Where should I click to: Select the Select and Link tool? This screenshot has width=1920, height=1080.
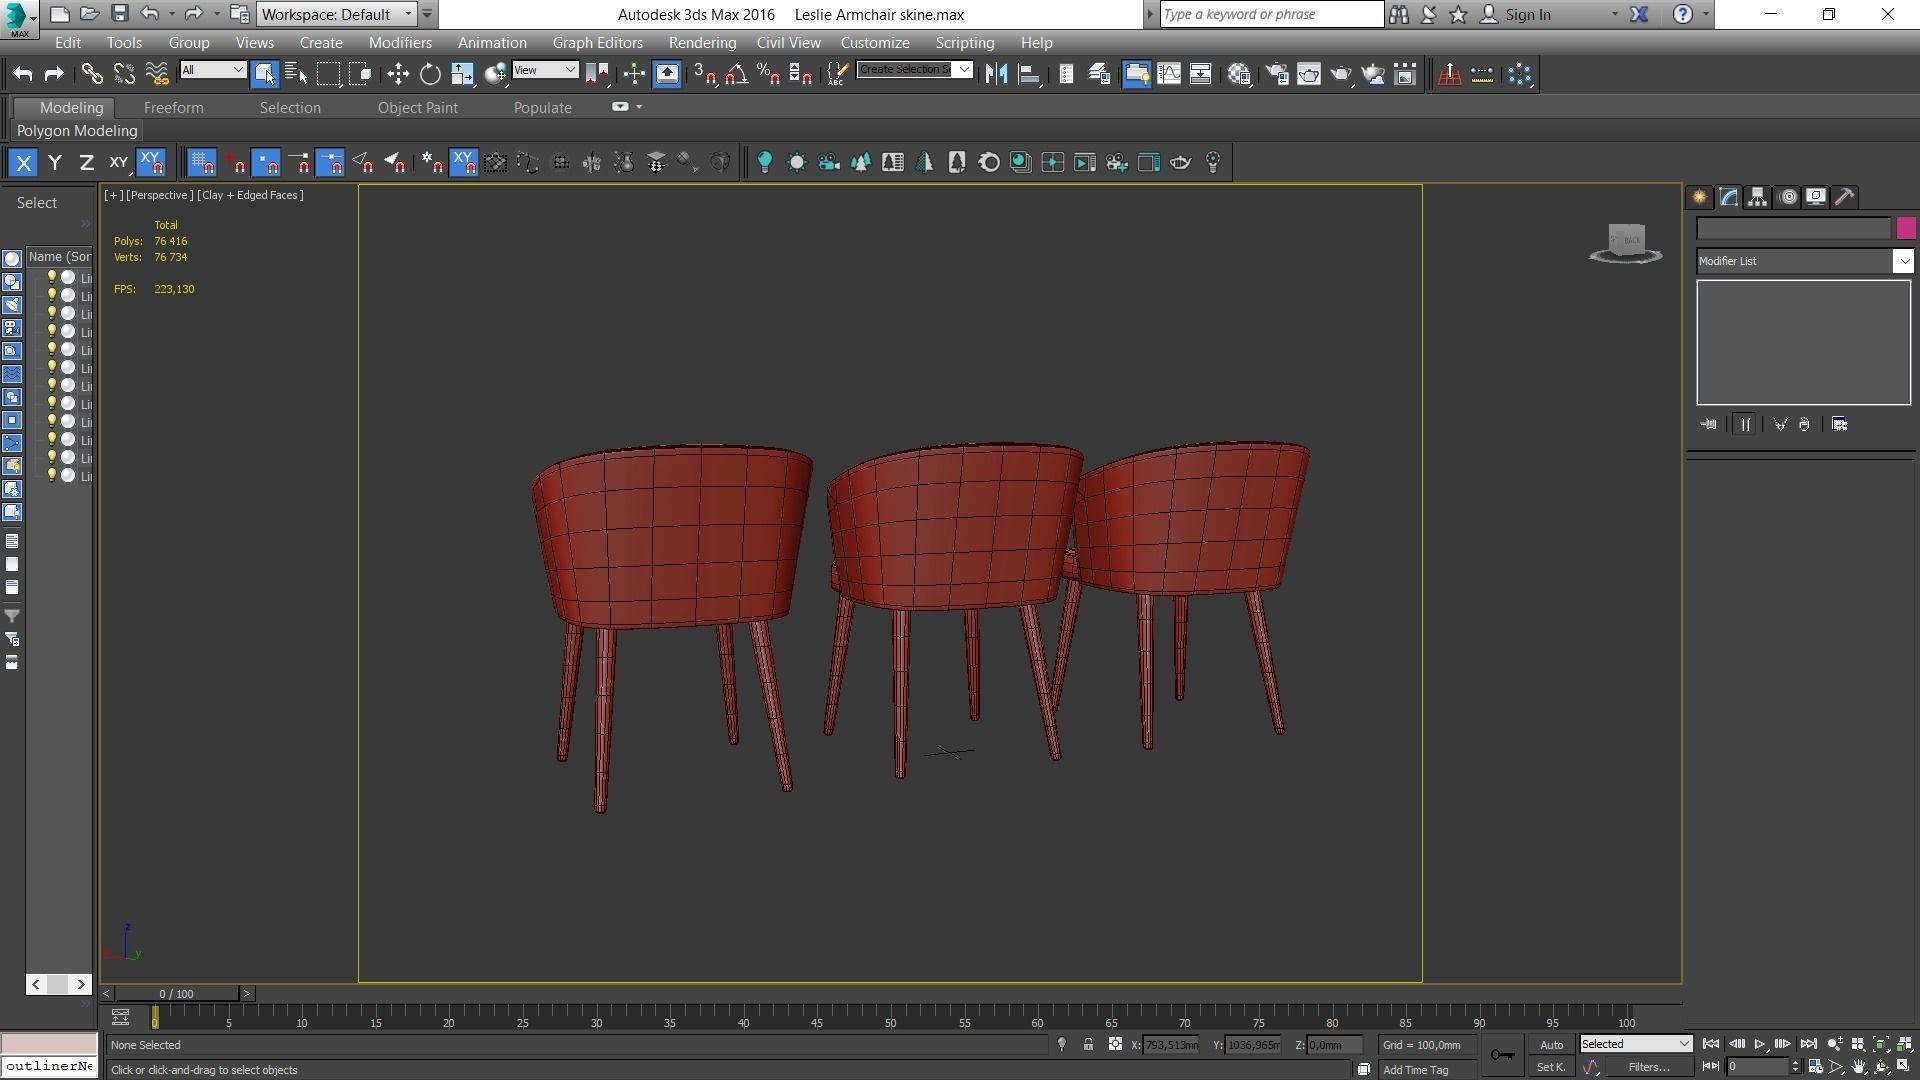[x=92, y=74]
